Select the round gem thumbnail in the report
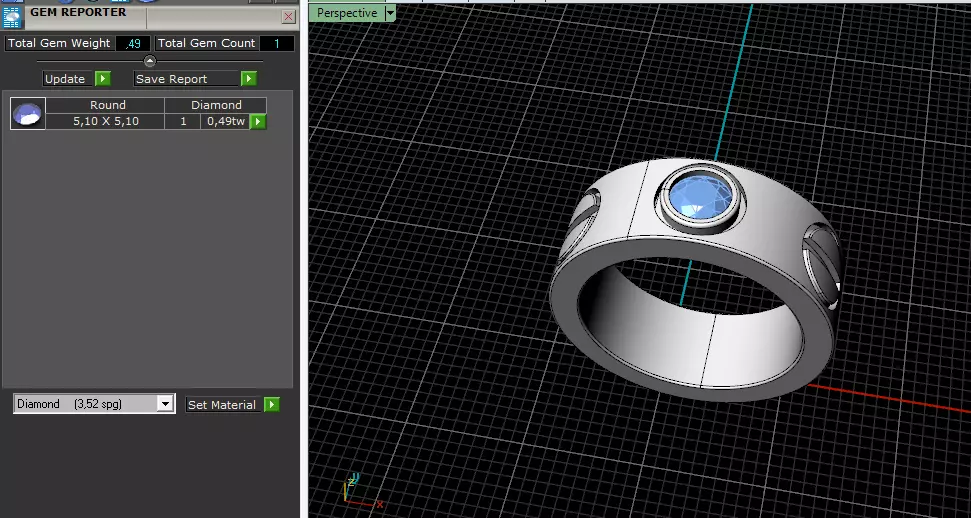 coord(28,113)
